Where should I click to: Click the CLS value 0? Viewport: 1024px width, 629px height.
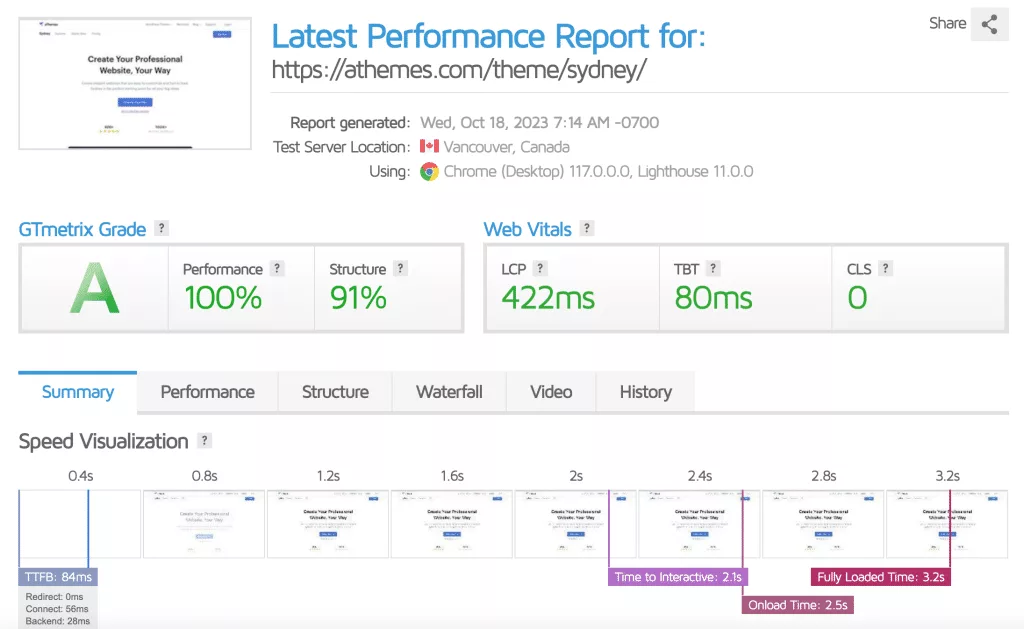coord(857,298)
